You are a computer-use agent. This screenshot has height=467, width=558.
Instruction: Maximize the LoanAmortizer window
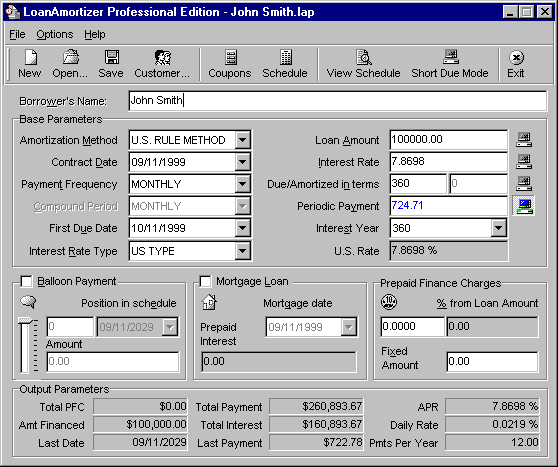point(527,12)
